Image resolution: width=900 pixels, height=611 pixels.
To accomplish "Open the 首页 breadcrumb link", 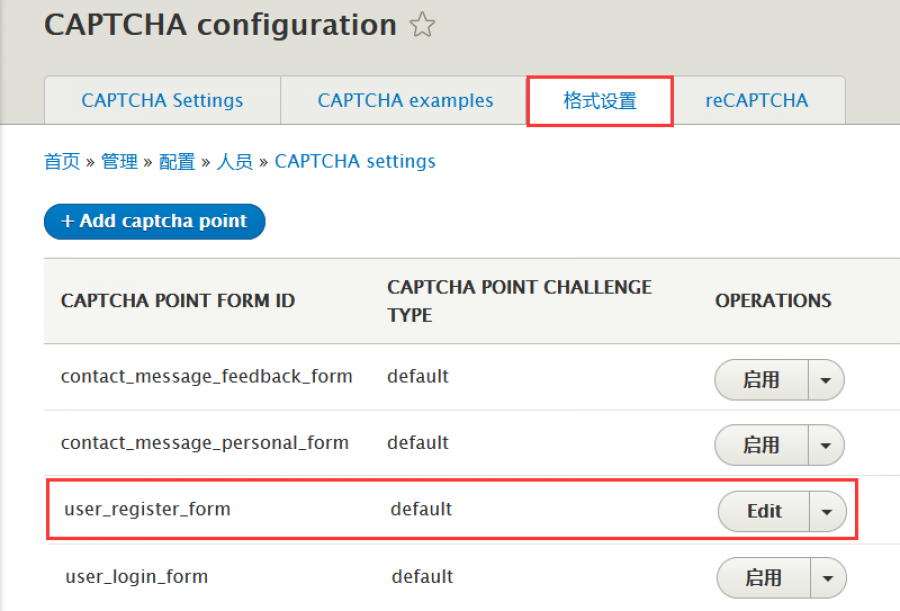I will click(x=62, y=161).
